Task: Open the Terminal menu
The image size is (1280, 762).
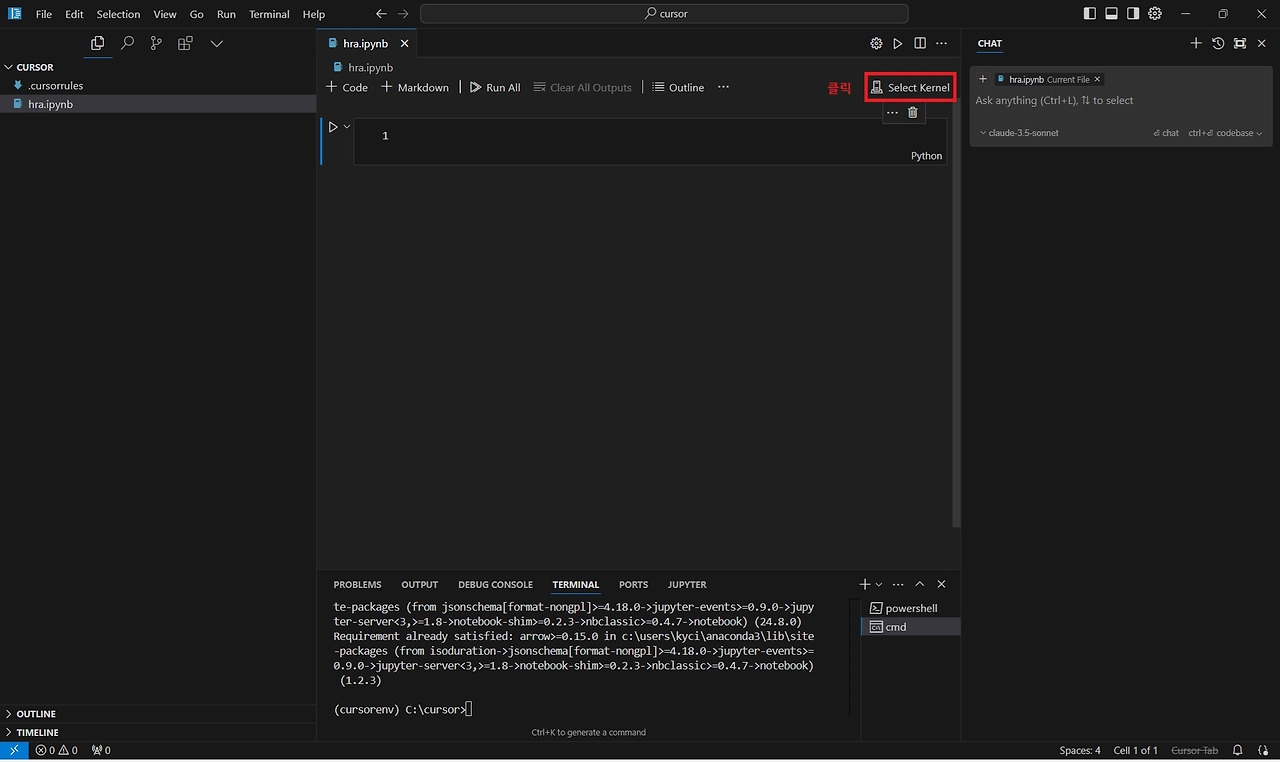Action: point(269,14)
